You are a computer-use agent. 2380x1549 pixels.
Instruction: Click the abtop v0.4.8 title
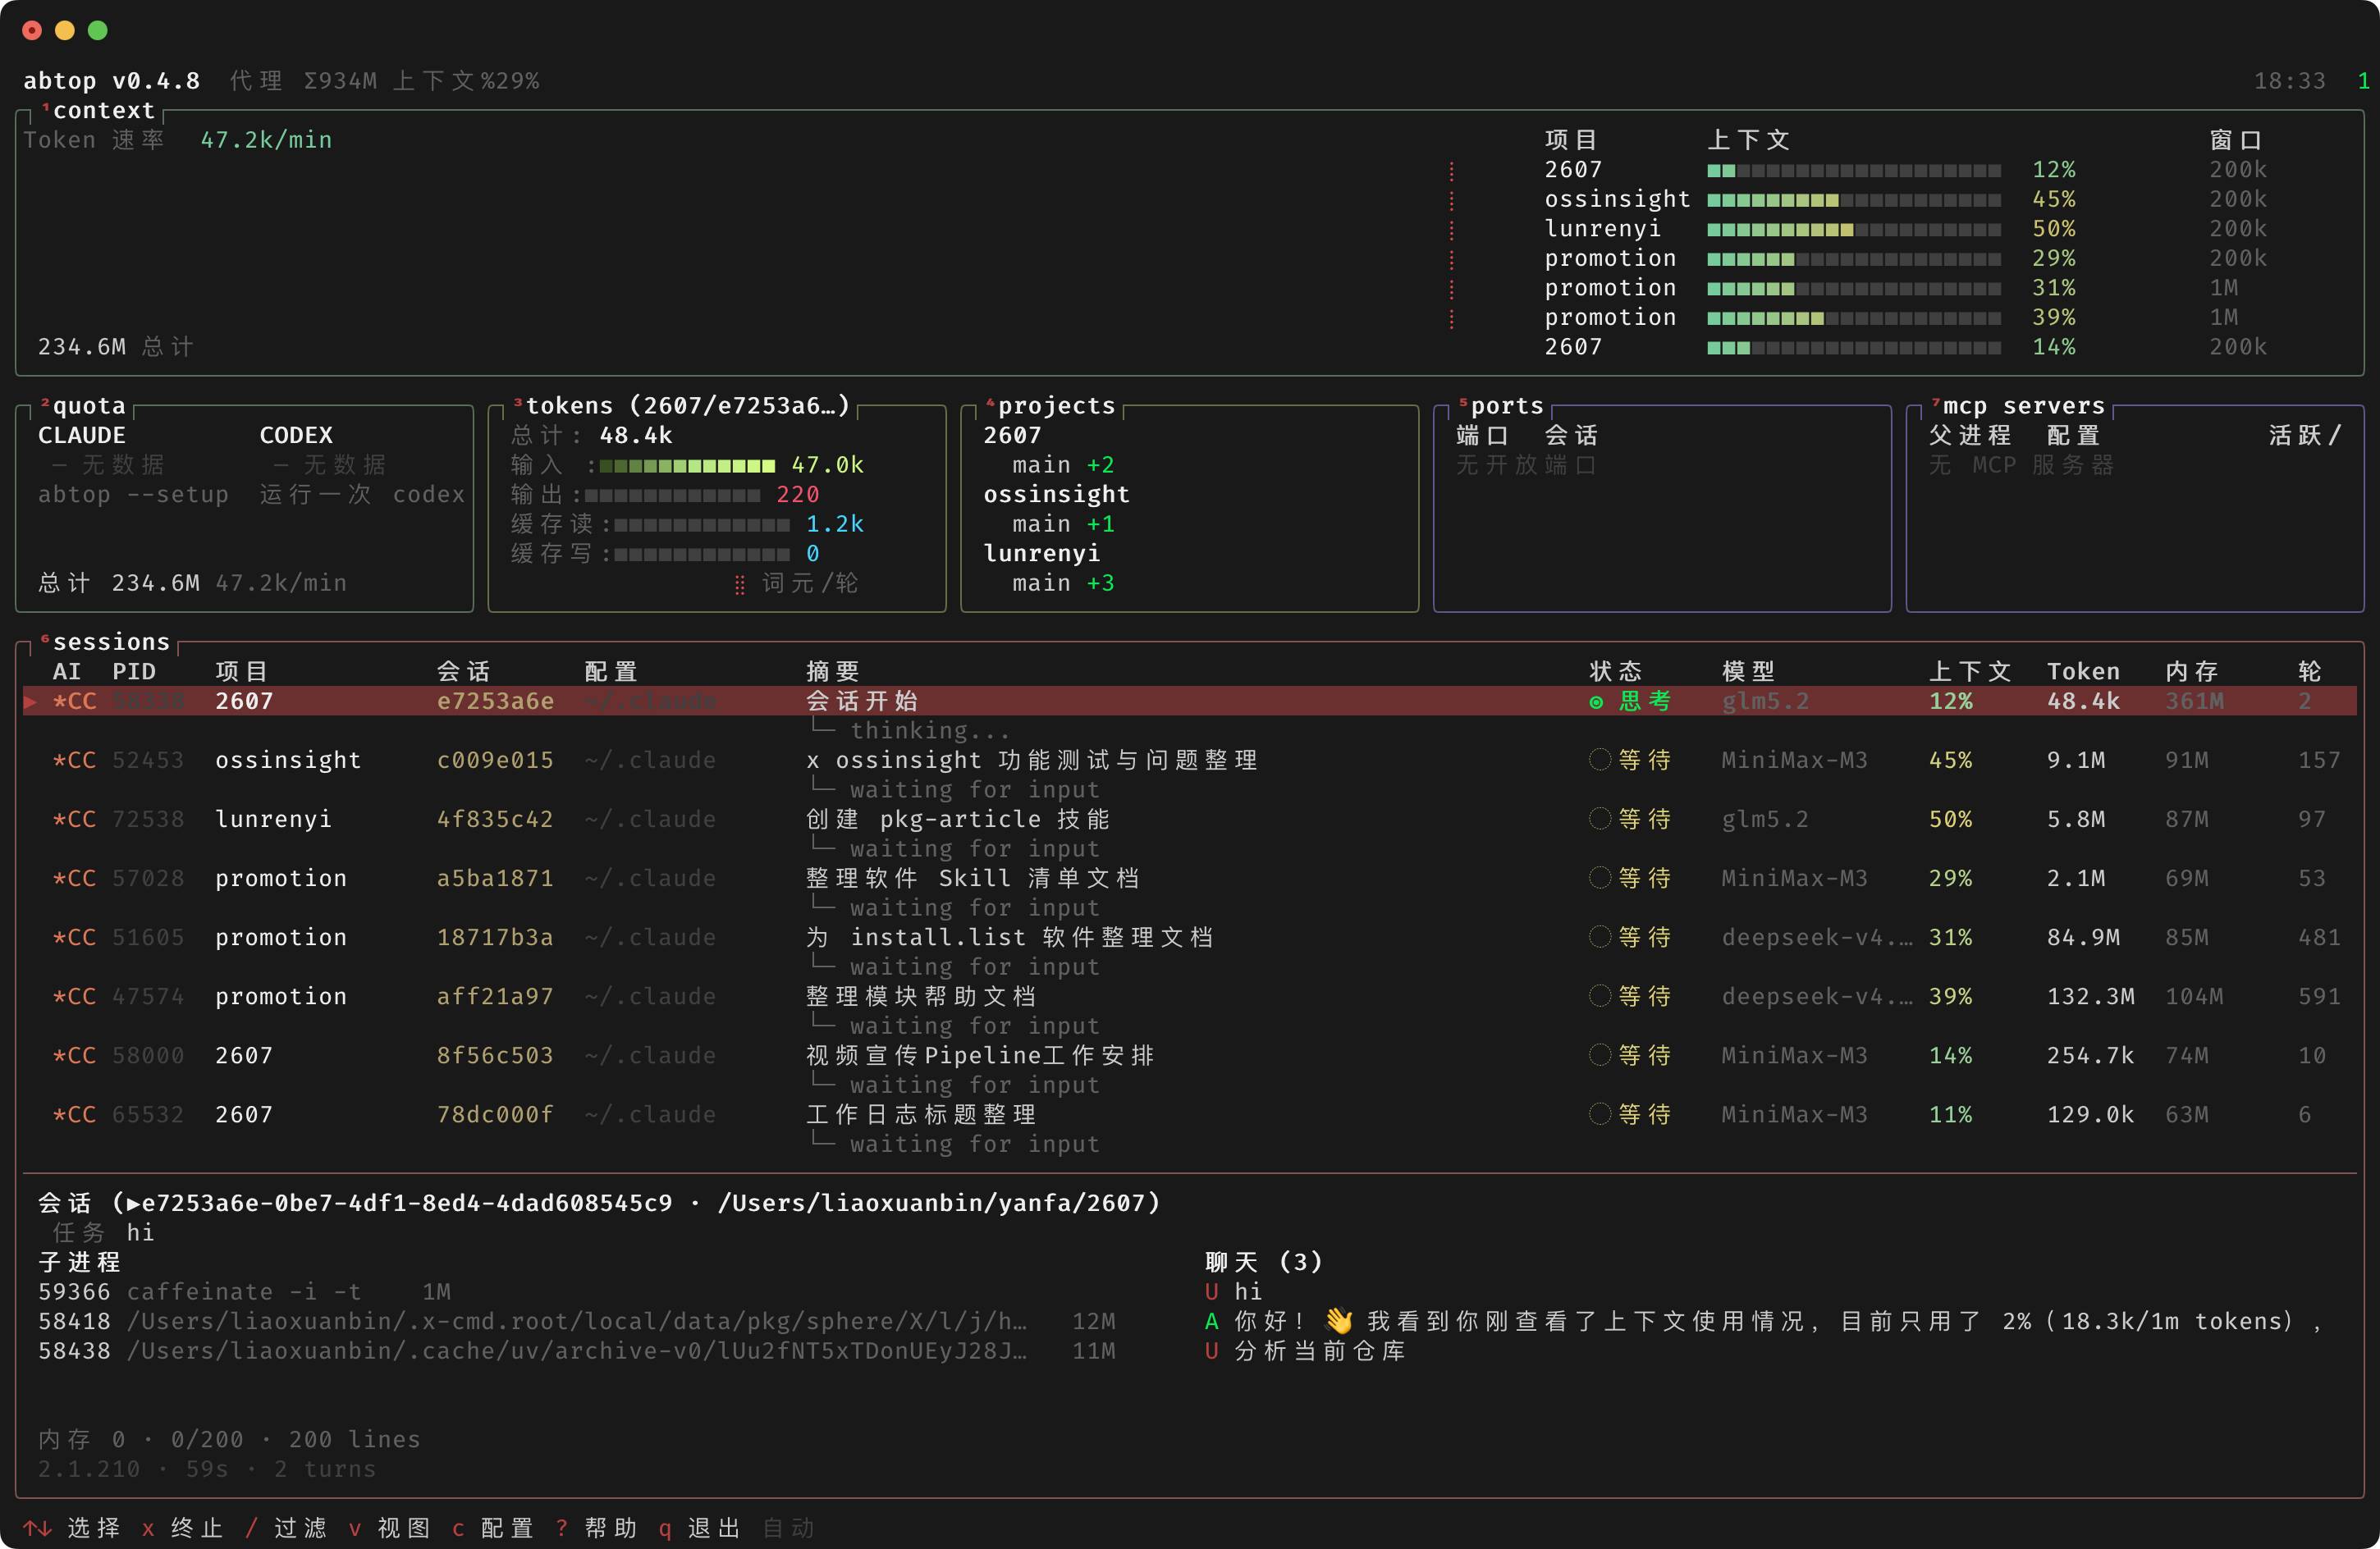point(111,81)
